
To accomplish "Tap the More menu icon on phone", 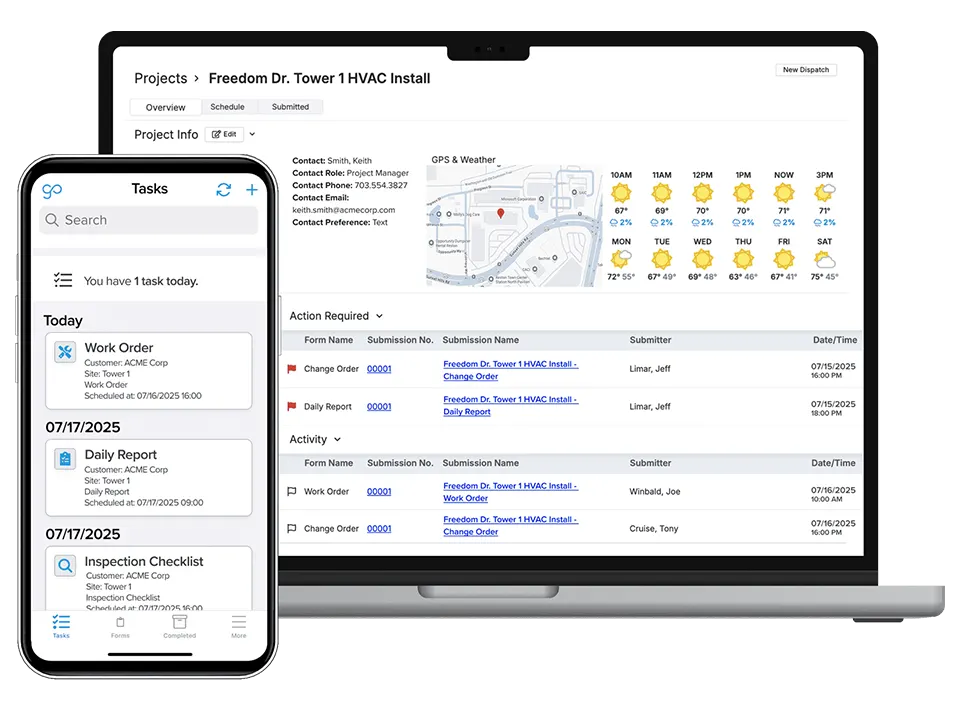I will pos(238,626).
